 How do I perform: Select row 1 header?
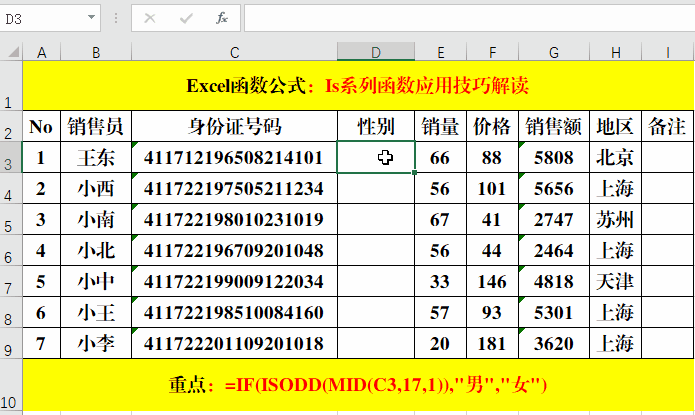11,86
